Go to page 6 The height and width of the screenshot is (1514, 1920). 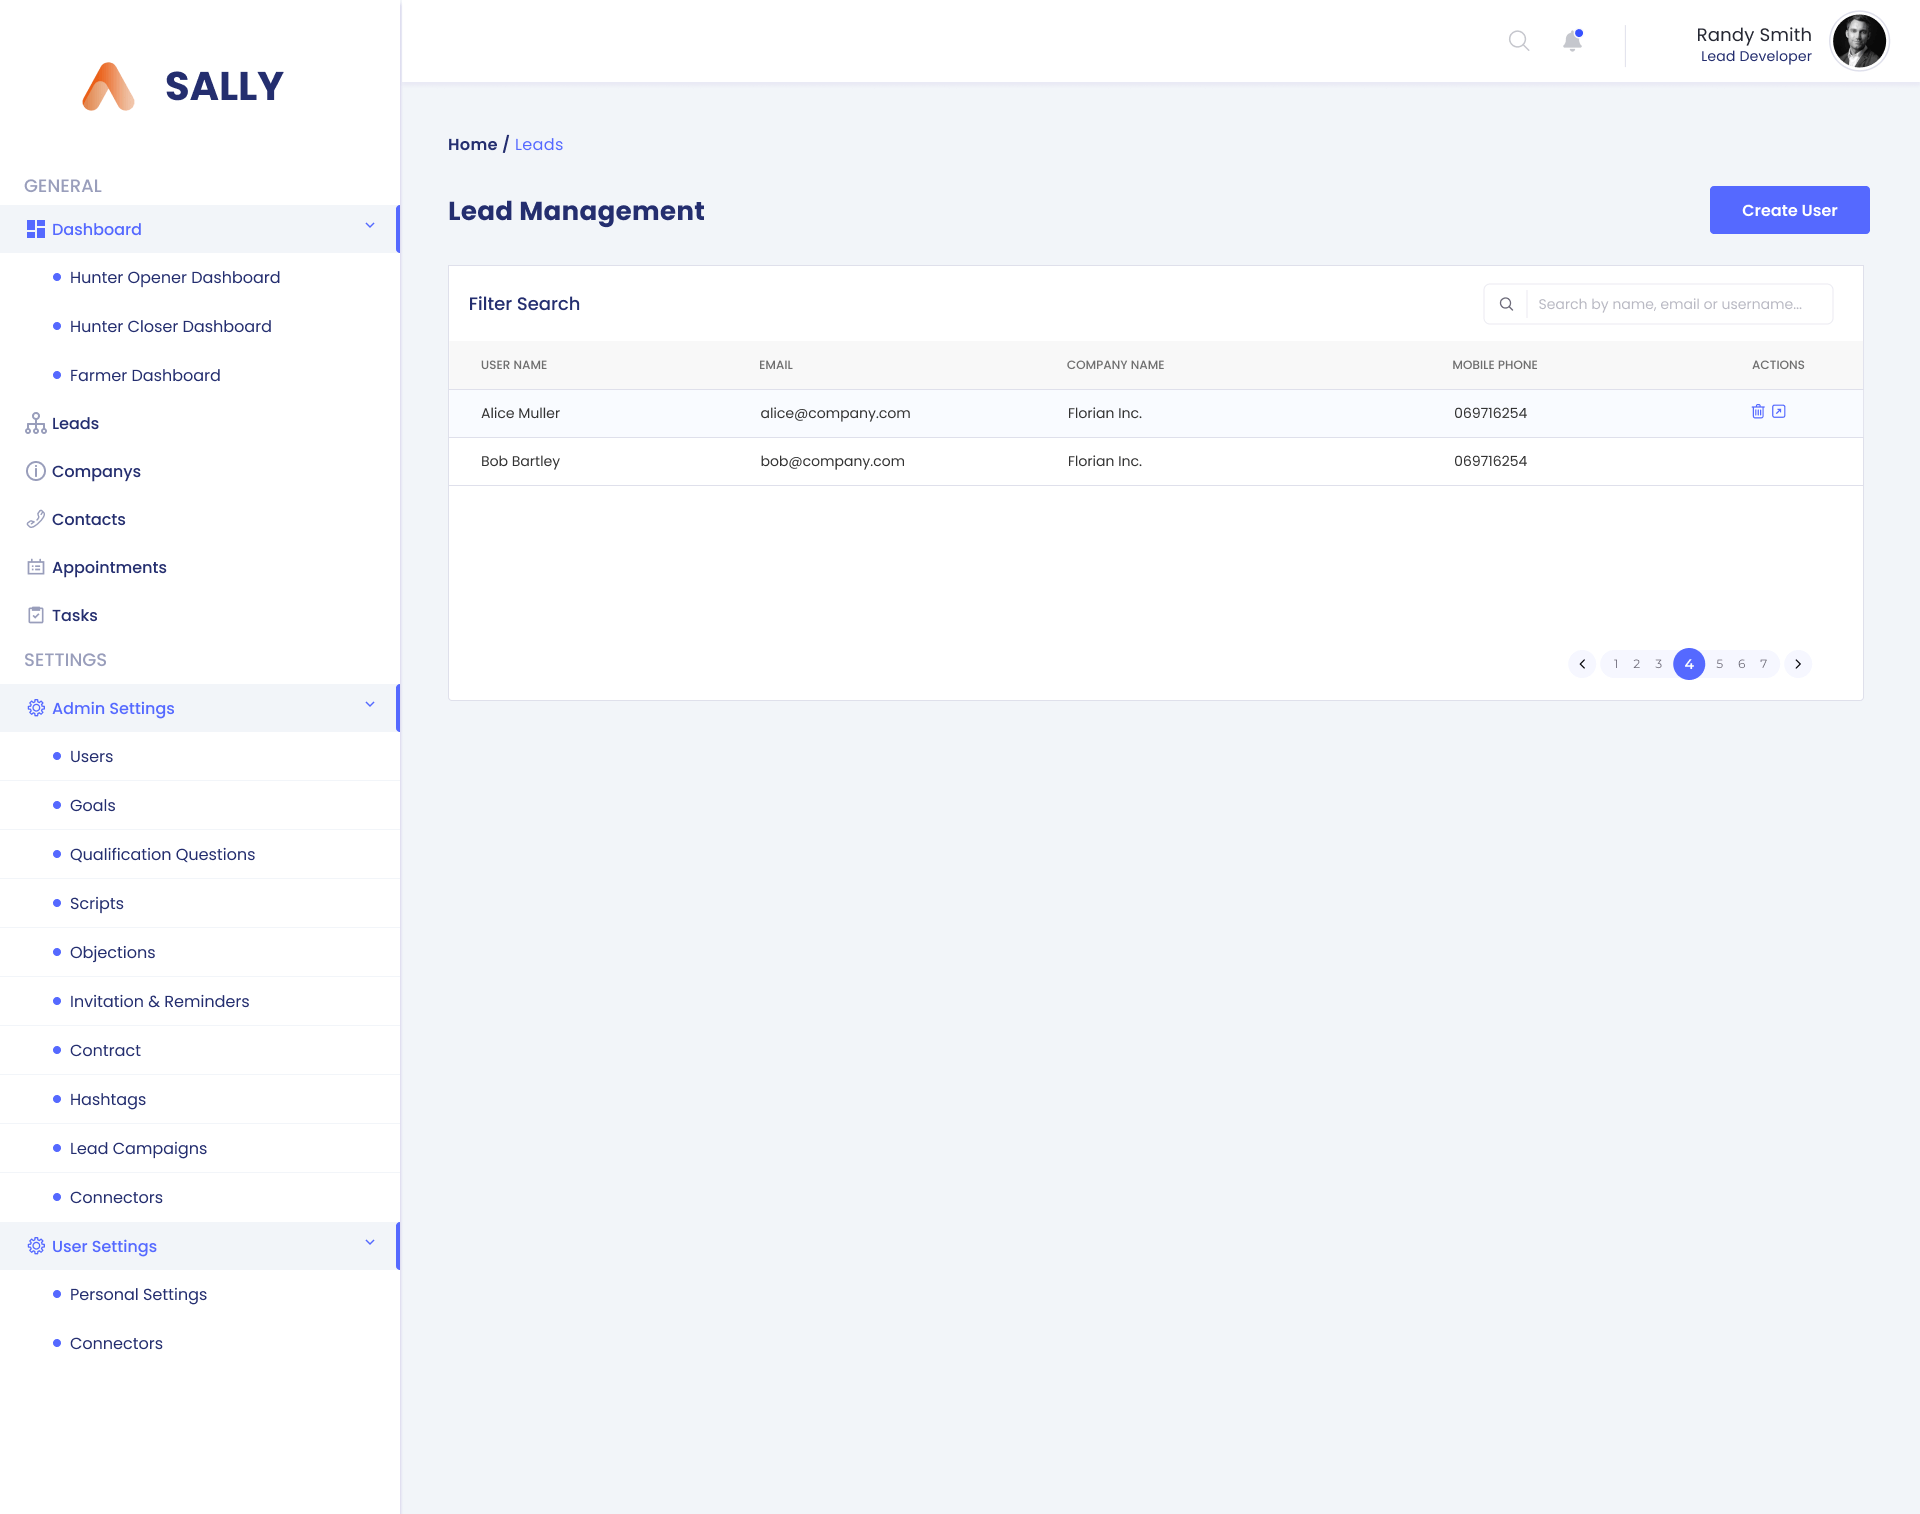pos(1741,664)
